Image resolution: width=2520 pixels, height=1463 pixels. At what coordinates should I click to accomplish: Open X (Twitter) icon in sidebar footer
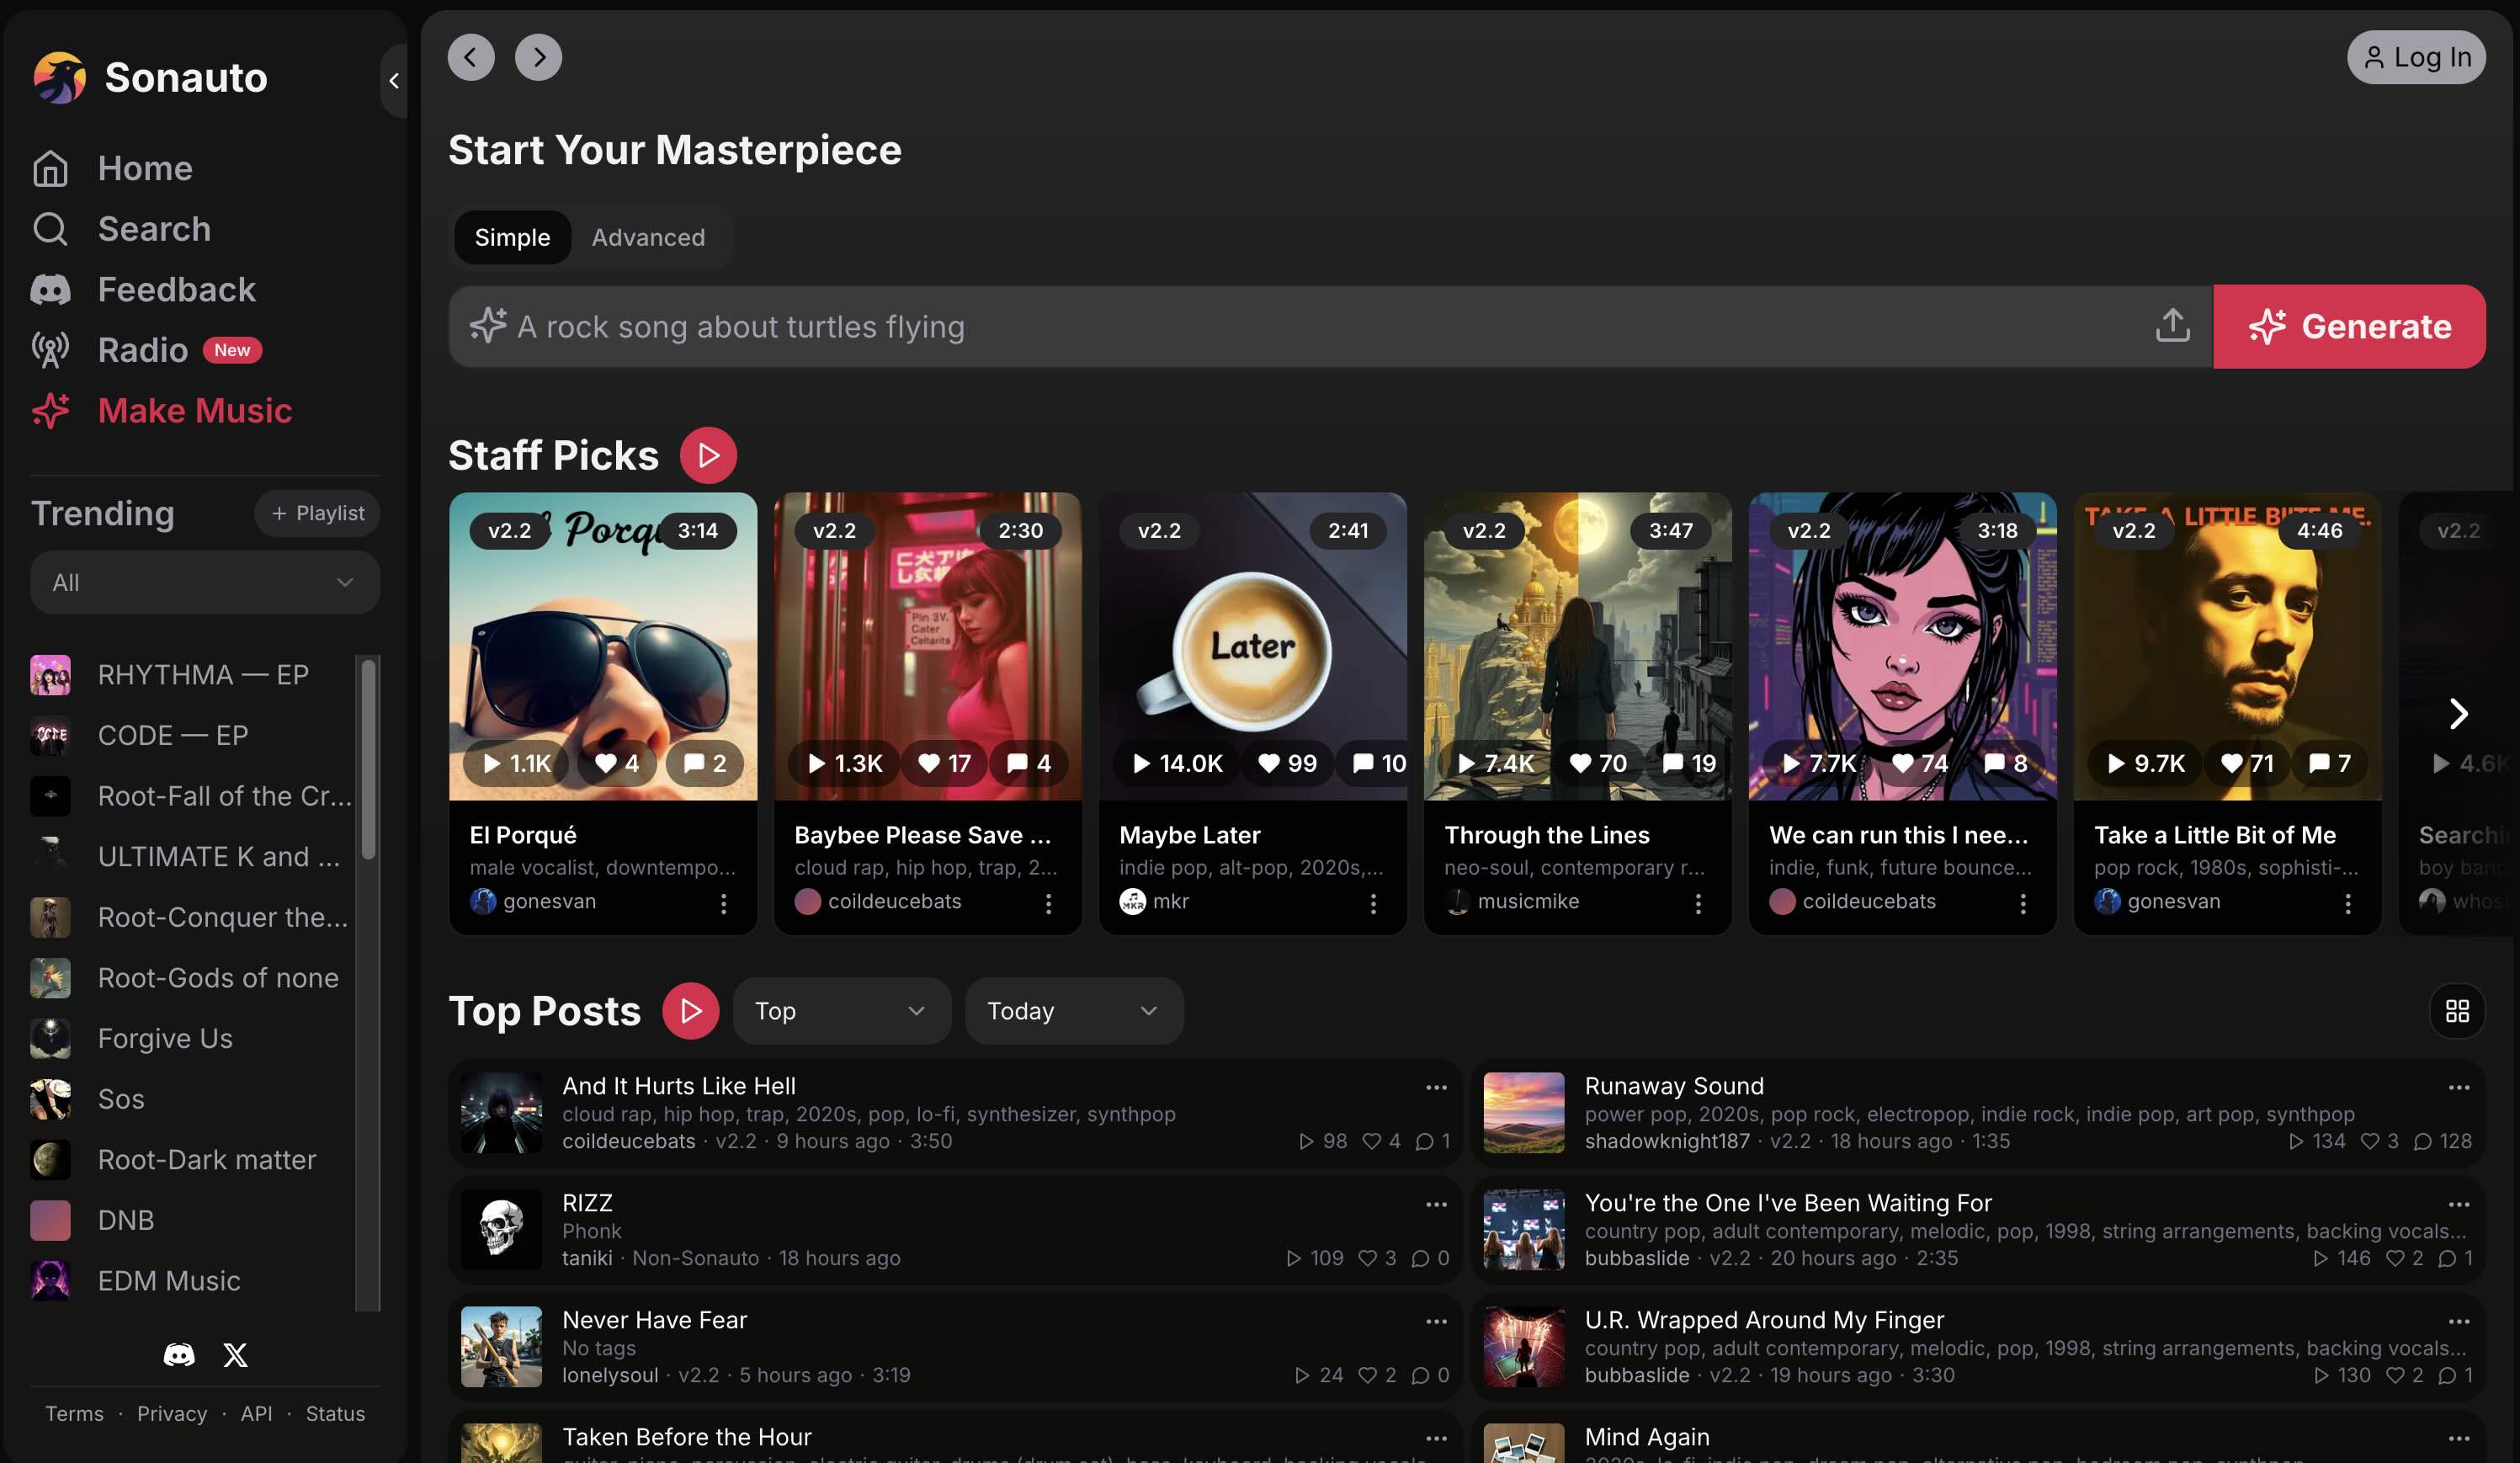235,1355
